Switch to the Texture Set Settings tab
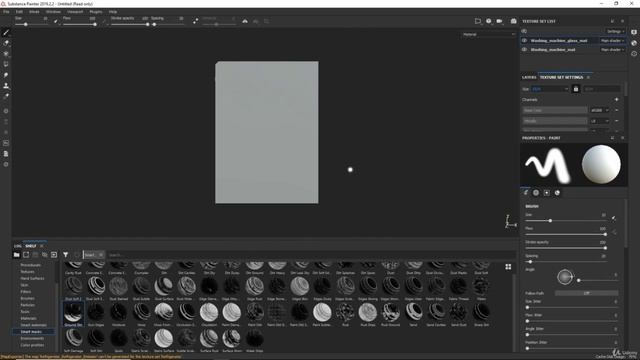The image size is (640, 360). coord(561,77)
